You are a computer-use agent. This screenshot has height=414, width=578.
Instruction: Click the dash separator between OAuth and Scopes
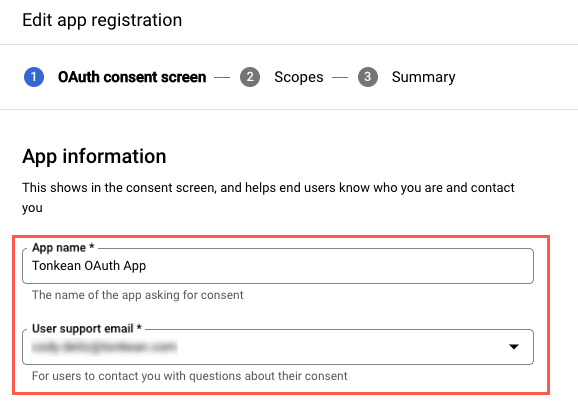[222, 77]
